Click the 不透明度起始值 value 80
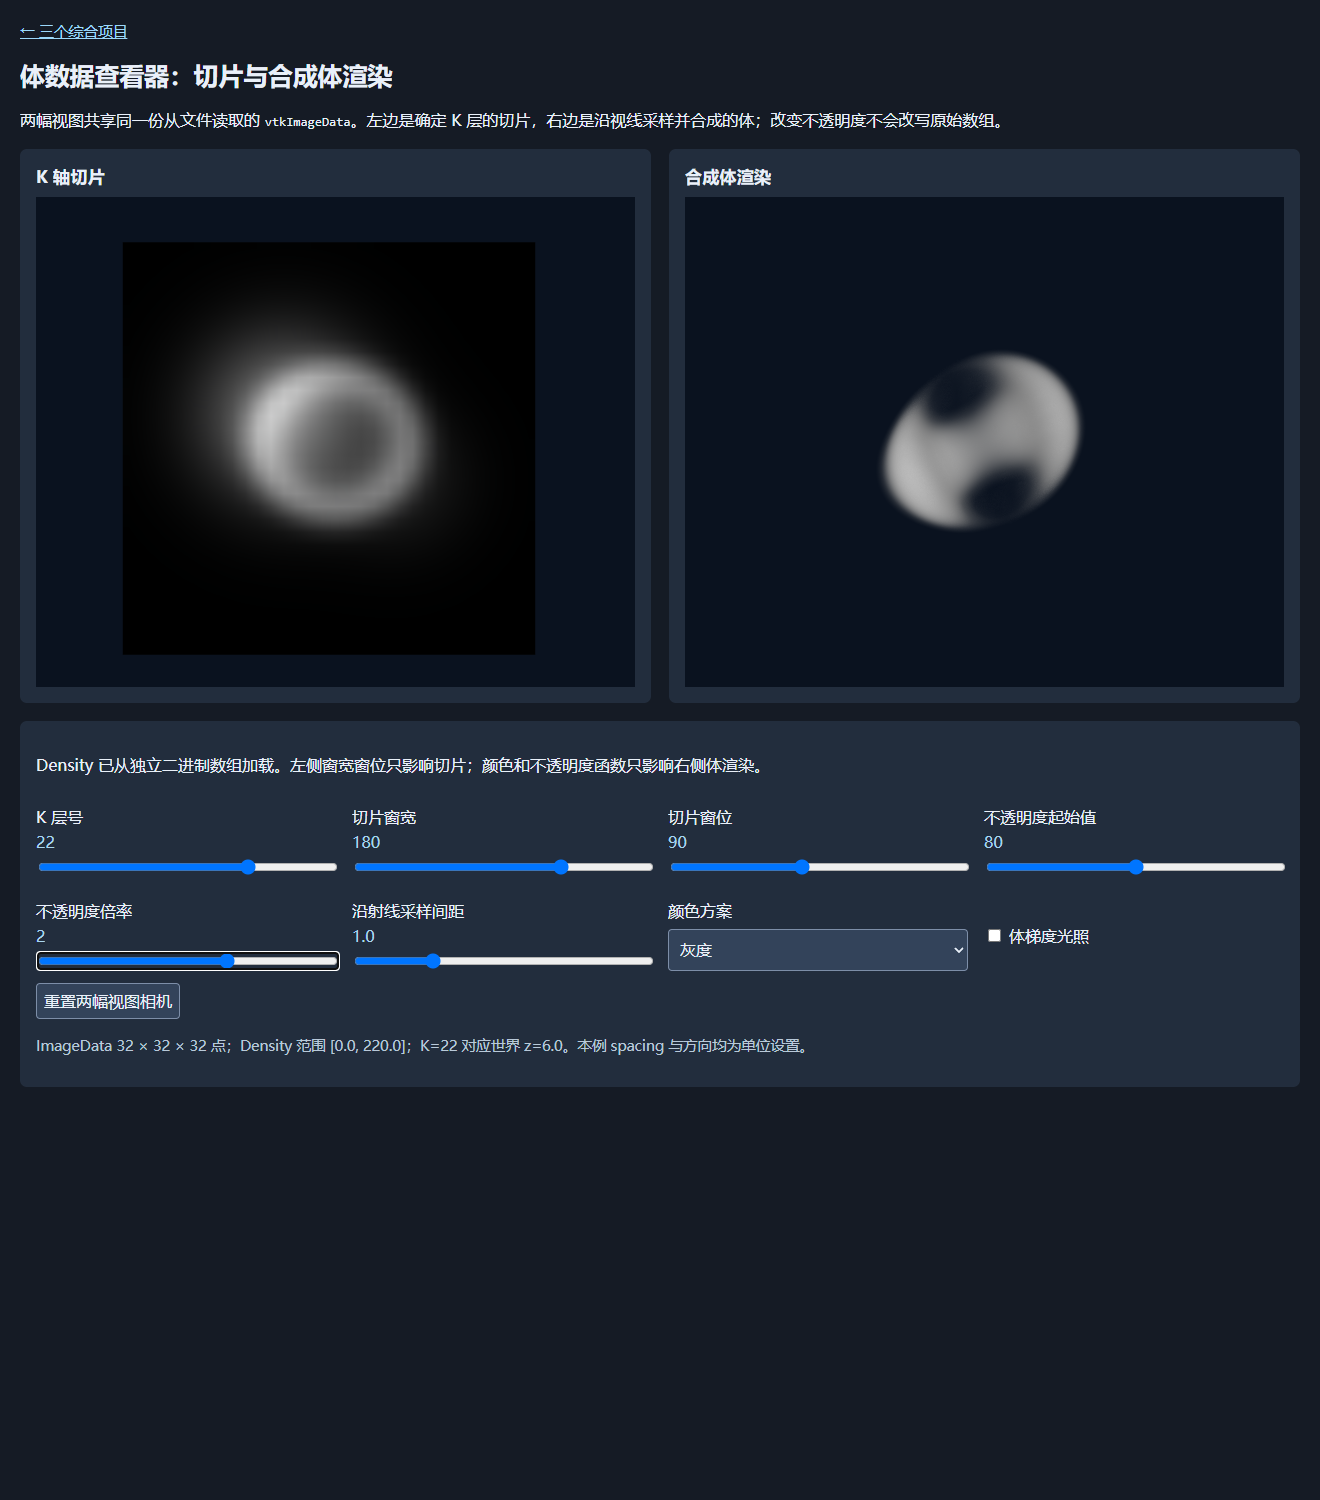 point(994,842)
